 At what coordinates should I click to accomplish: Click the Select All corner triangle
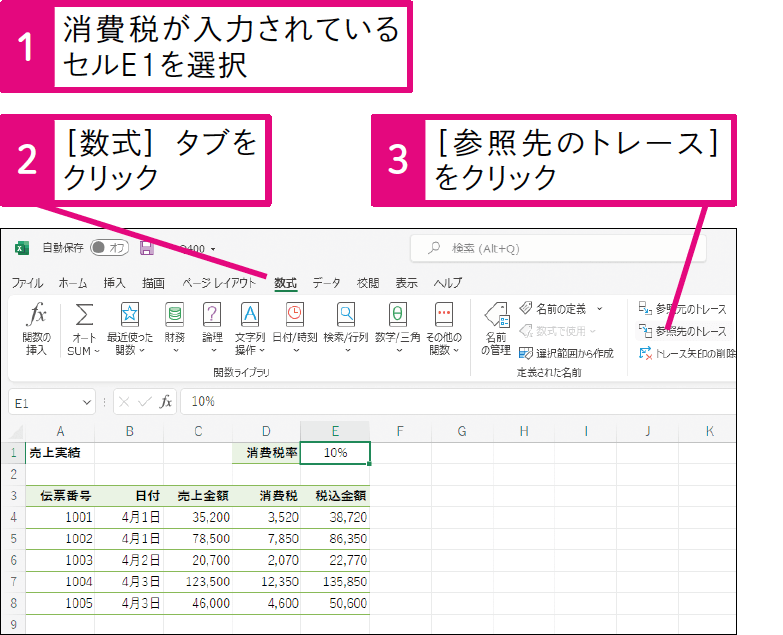click(16, 432)
